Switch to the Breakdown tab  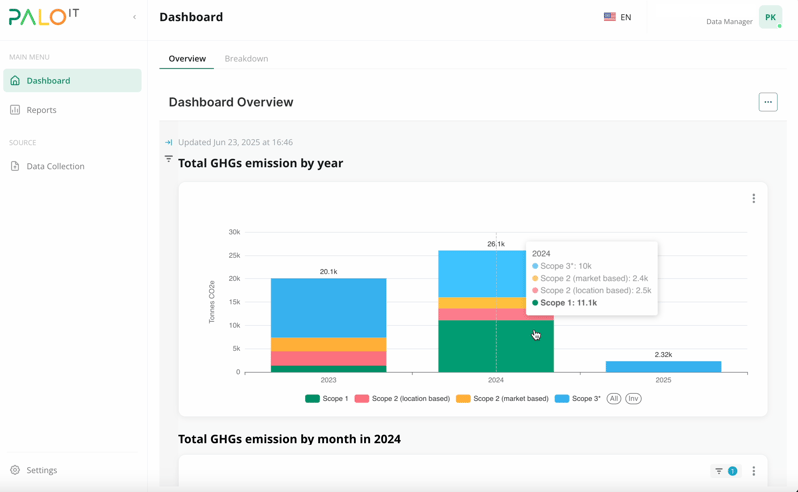pos(246,59)
